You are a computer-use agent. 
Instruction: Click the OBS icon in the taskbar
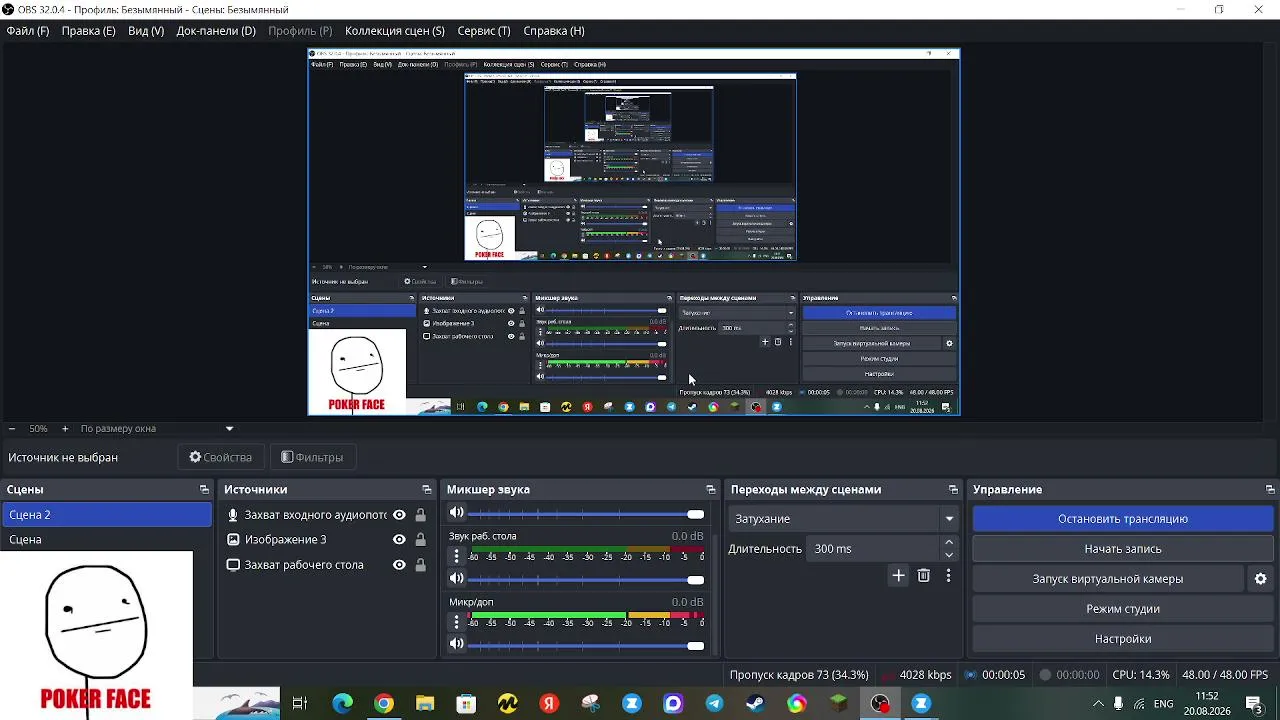880,704
